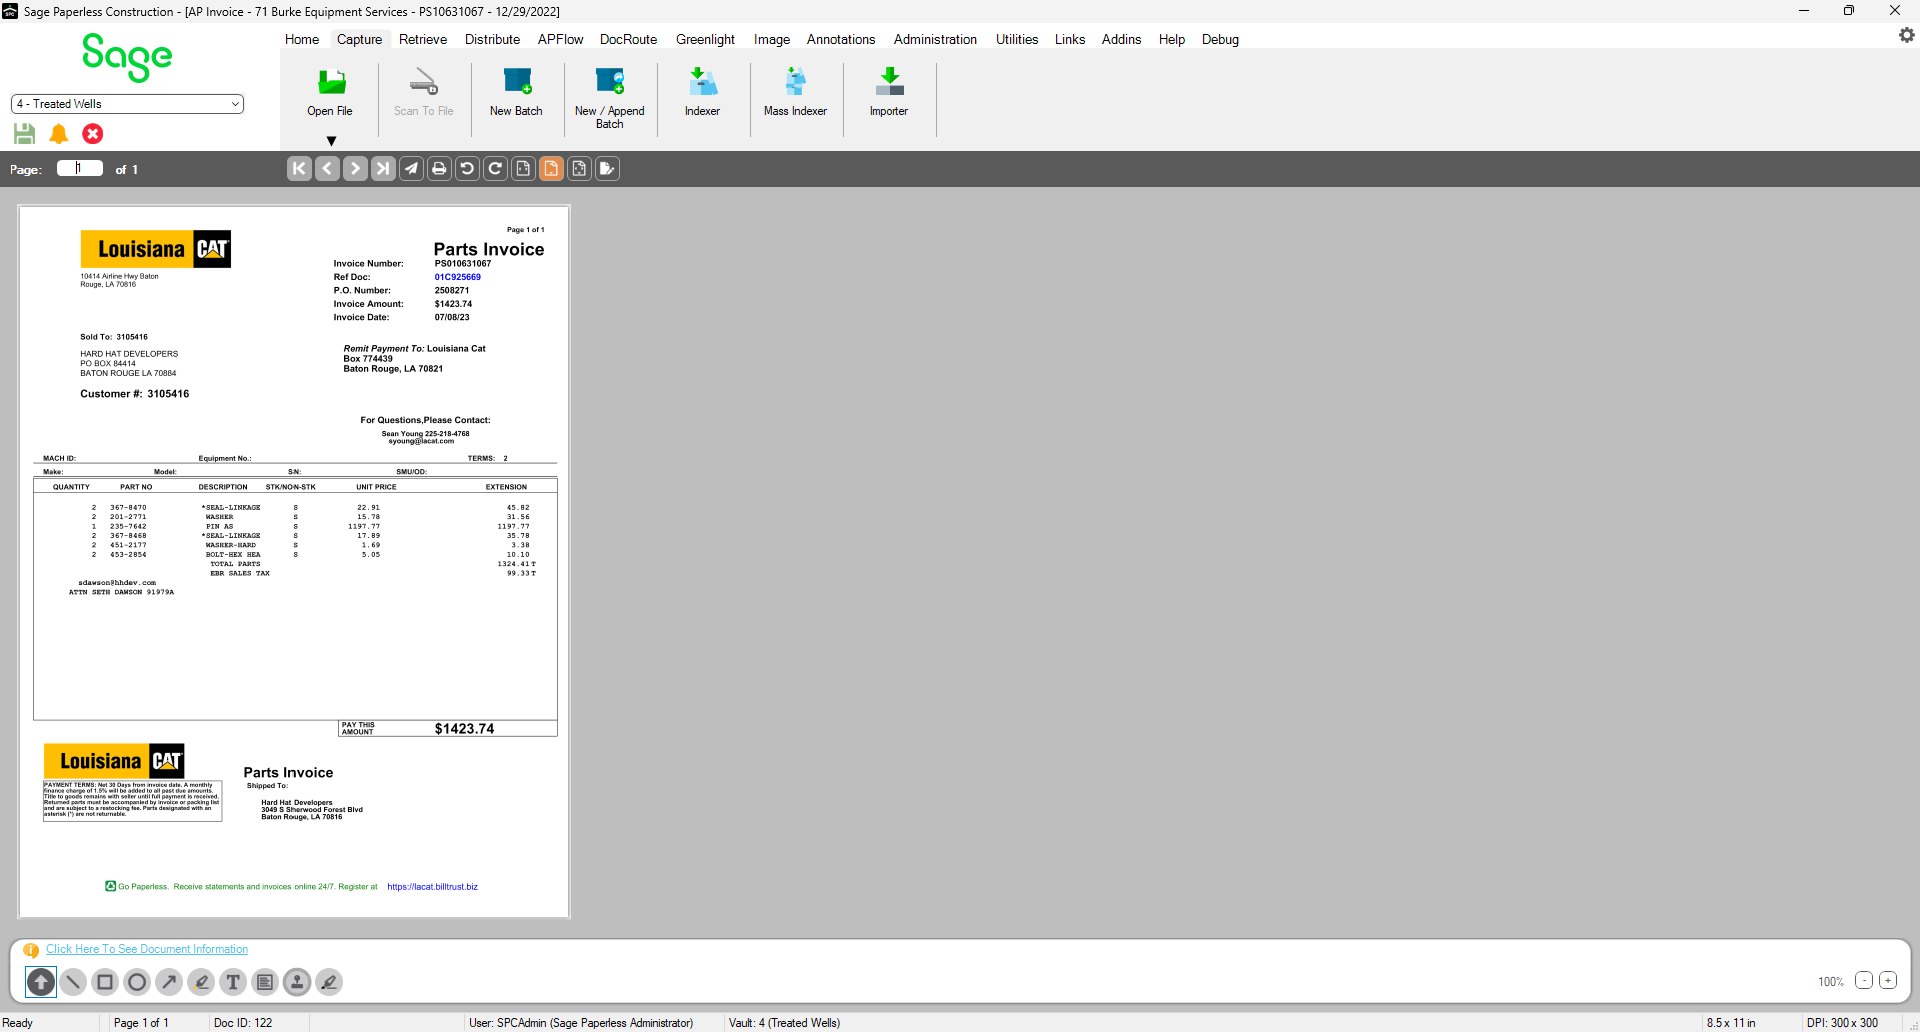The image size is (1920, 1032).
Task: Open the Help menu
Action: 1172,39
